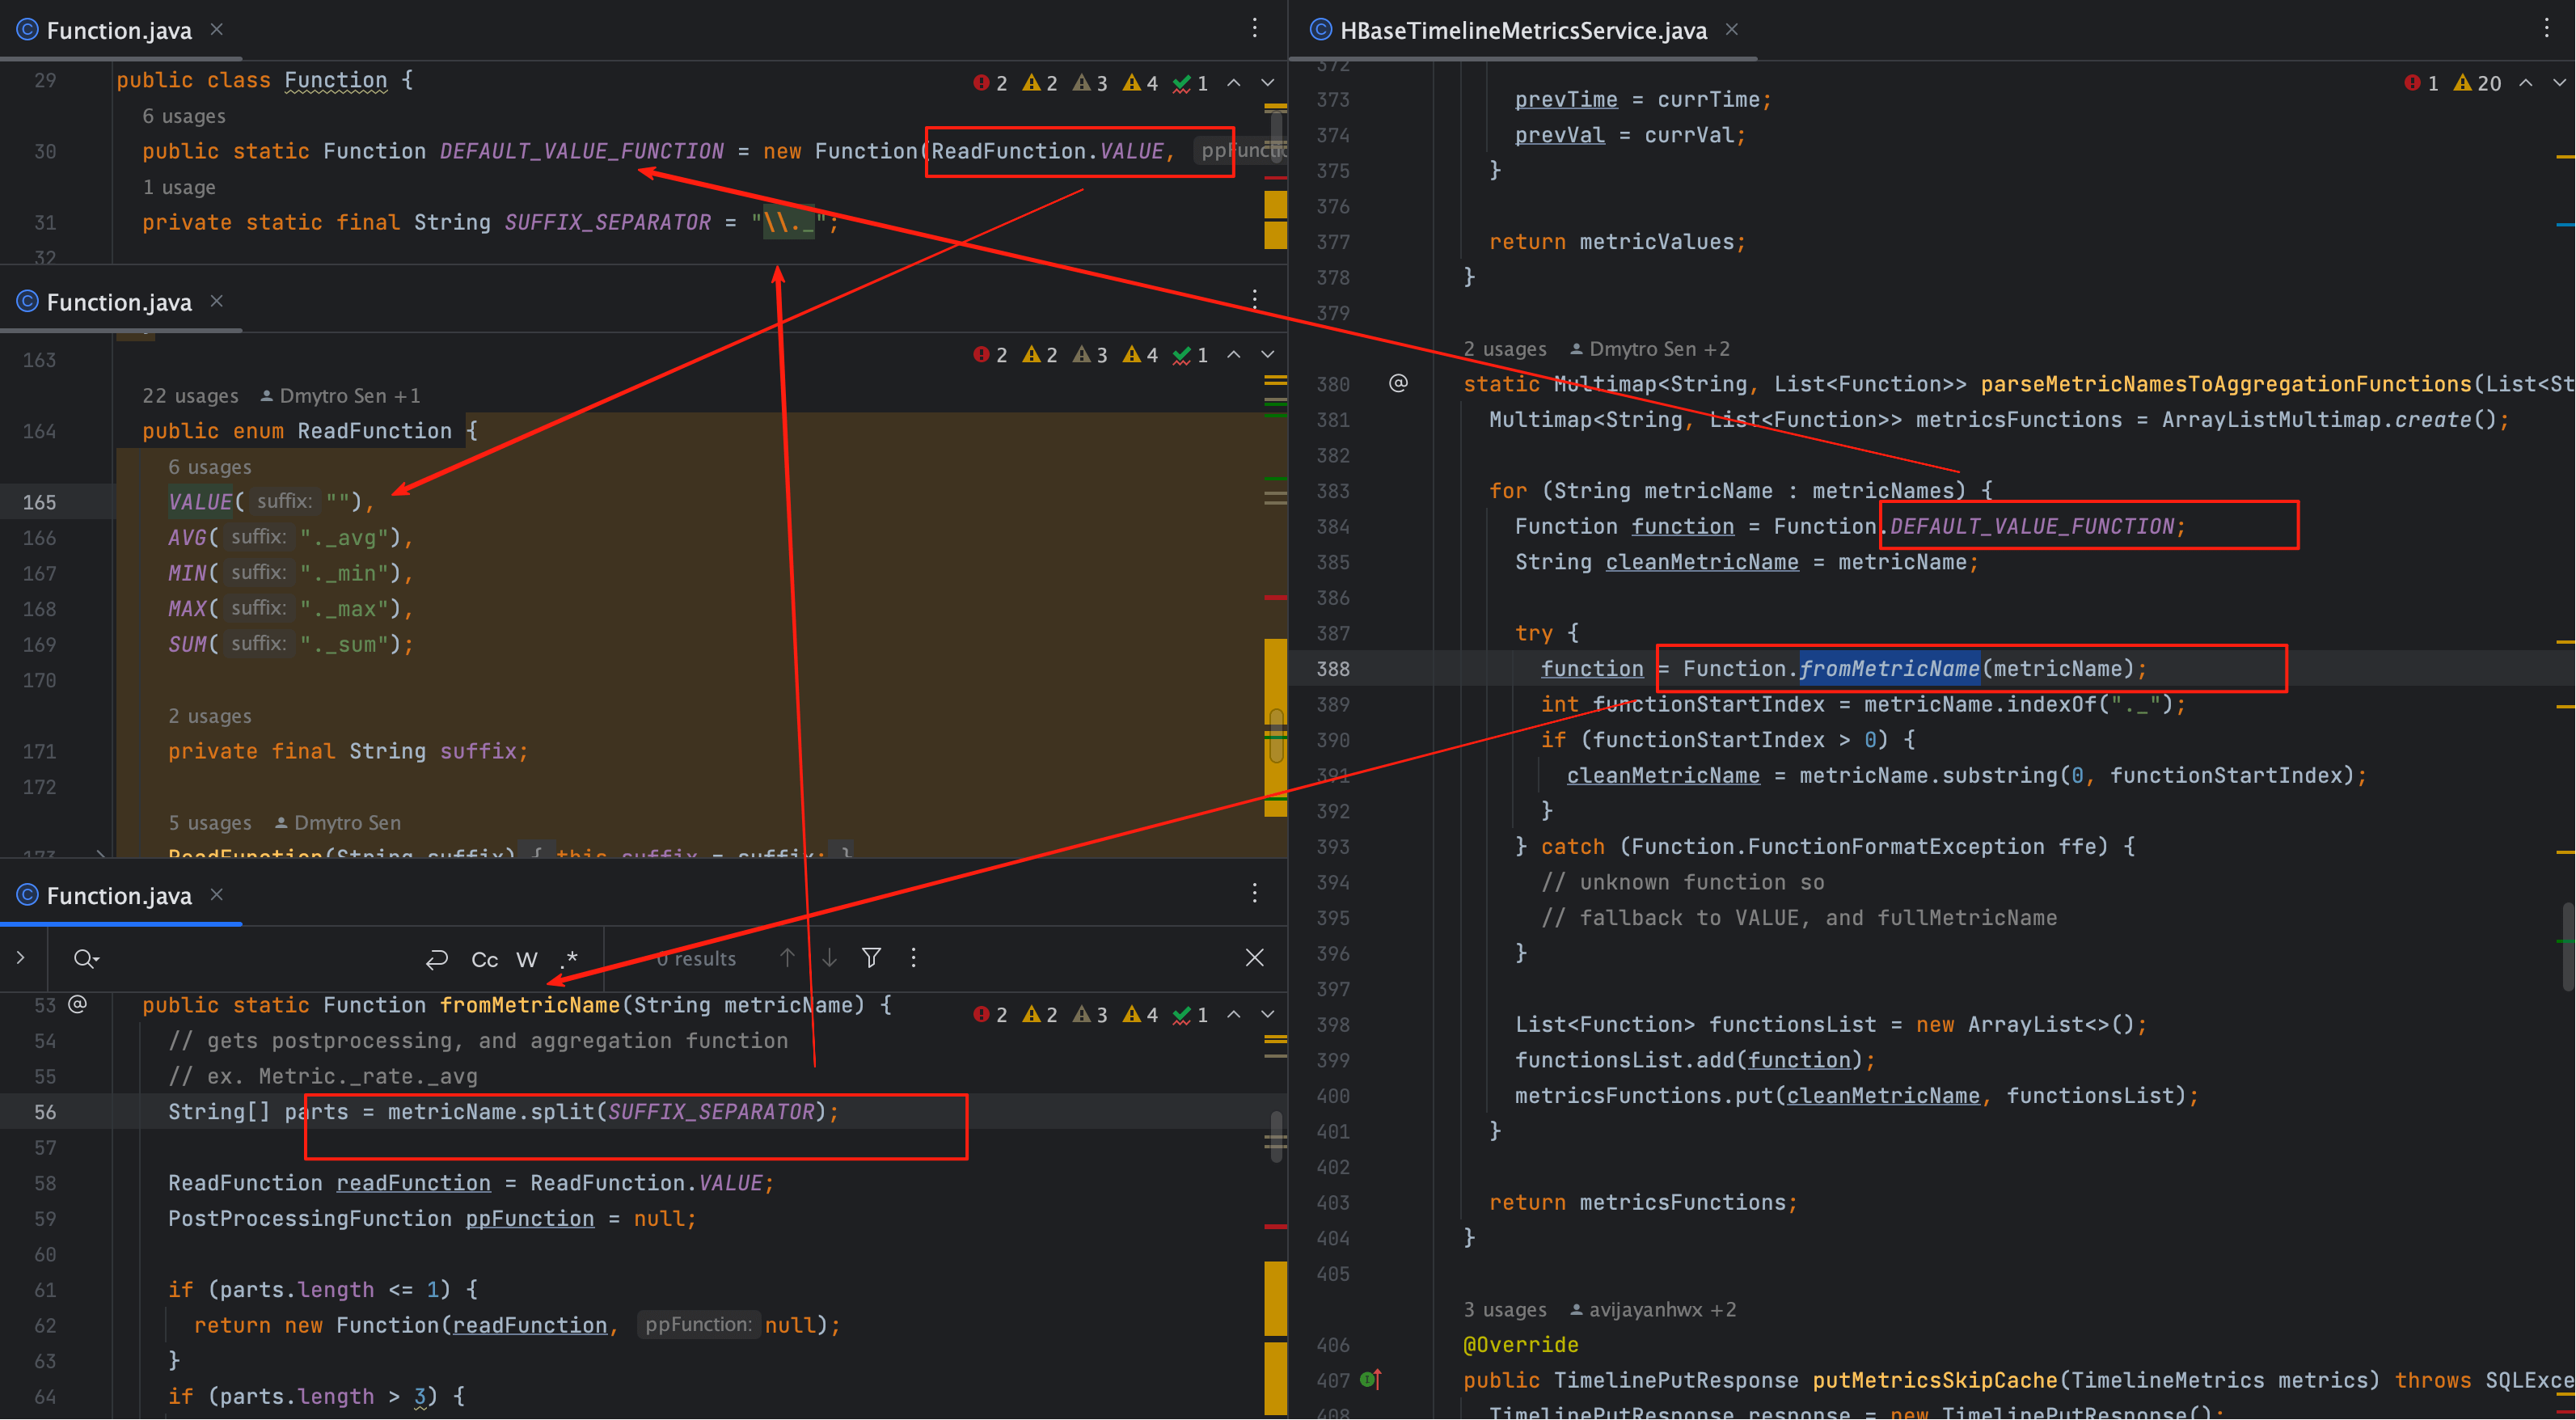Go to next occurrence arrow in find bar

click(x=829, y=958)
